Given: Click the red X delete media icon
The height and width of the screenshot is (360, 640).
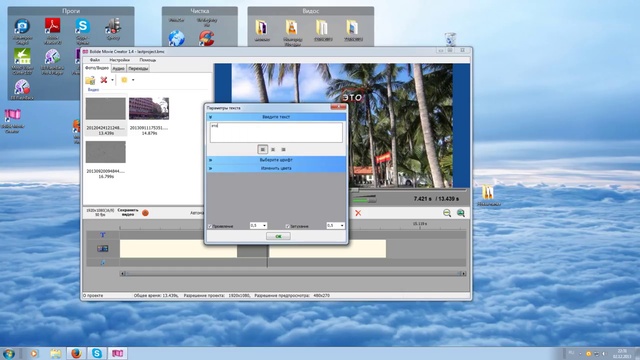Looking at the screenshot, I should (104, 80).
